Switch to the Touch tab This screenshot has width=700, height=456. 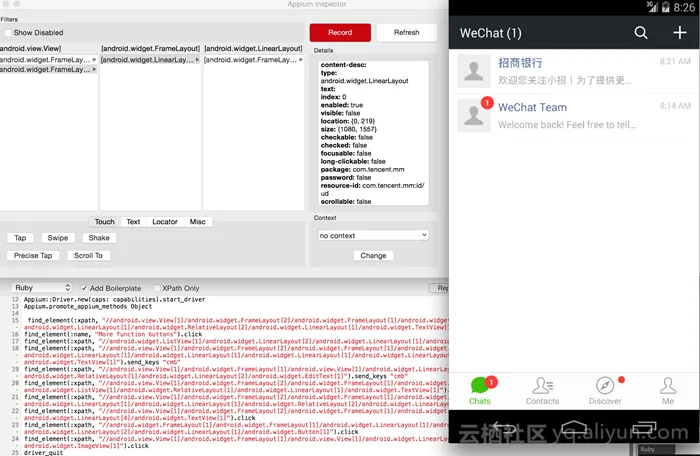[104, 222]
